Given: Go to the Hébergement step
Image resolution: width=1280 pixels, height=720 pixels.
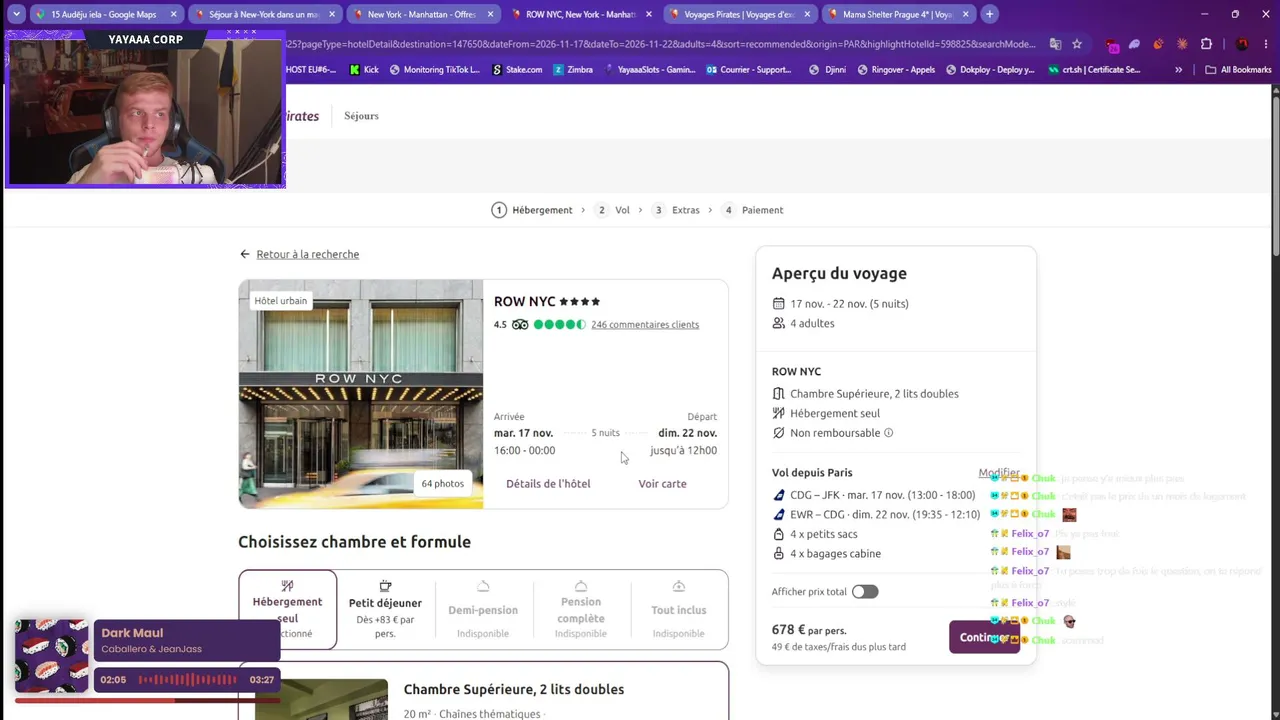Looking at the screenshot, I should pos(532,210).
